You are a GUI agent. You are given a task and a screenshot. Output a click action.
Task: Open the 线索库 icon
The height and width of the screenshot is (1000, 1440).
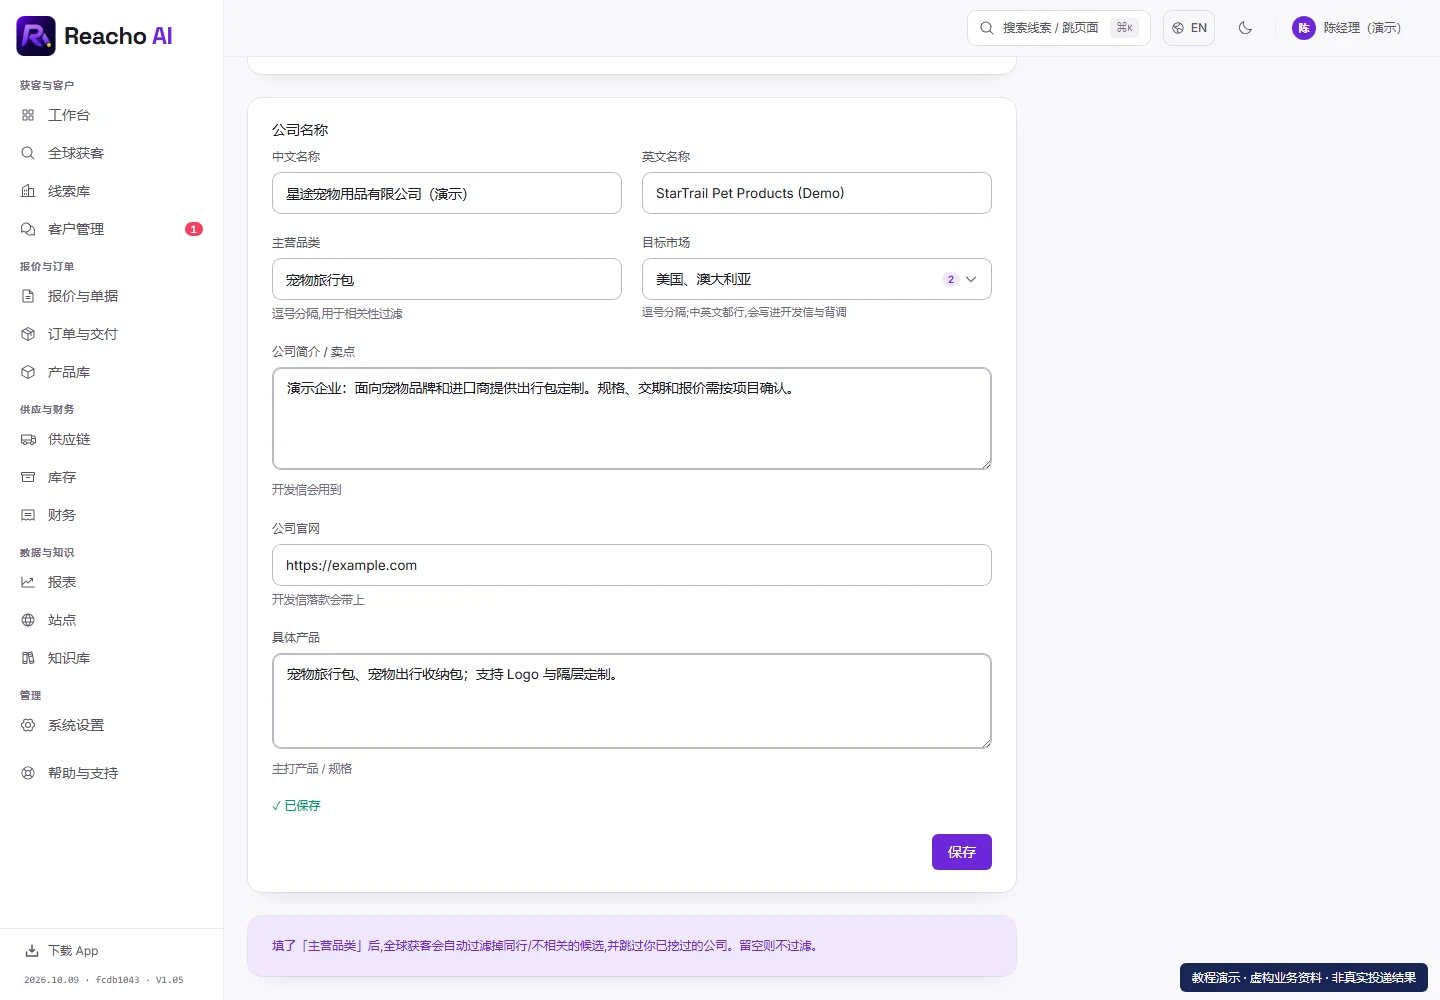click(28, 191)
